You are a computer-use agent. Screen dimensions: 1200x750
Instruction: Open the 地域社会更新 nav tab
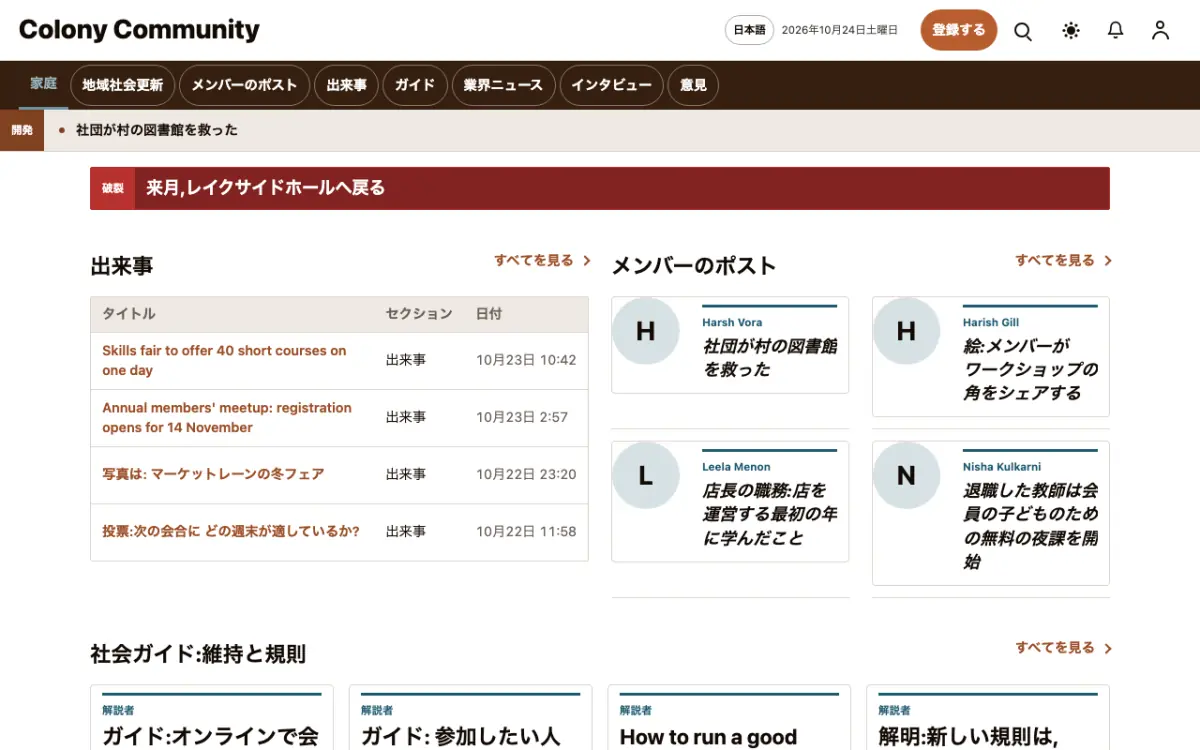(123, 85)
